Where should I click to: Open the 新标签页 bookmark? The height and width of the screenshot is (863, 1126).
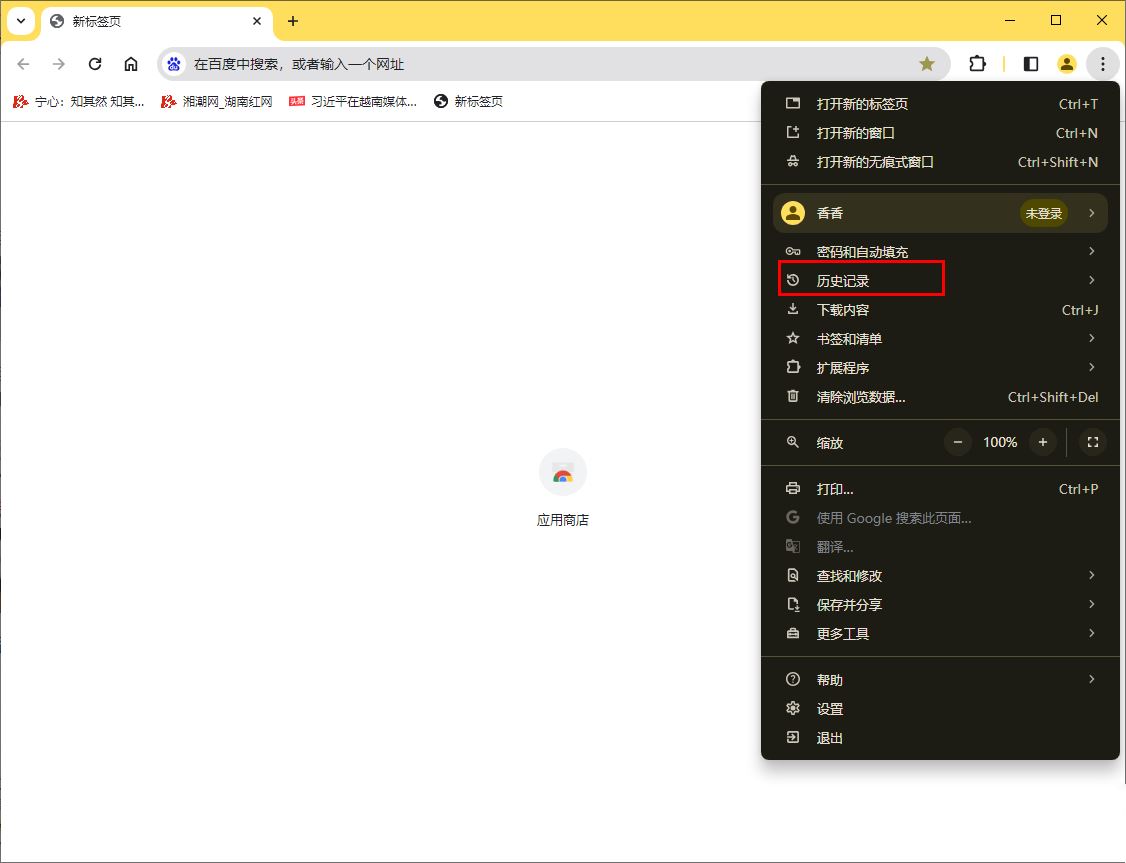(468, 101)
